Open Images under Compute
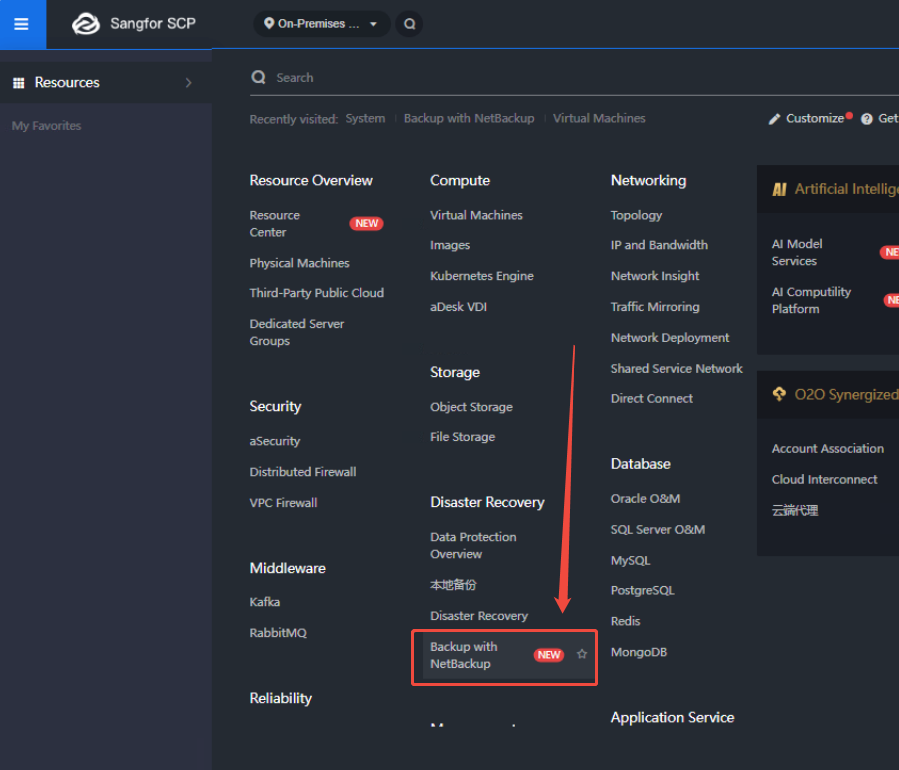899x770 pixels. (450, 245)
